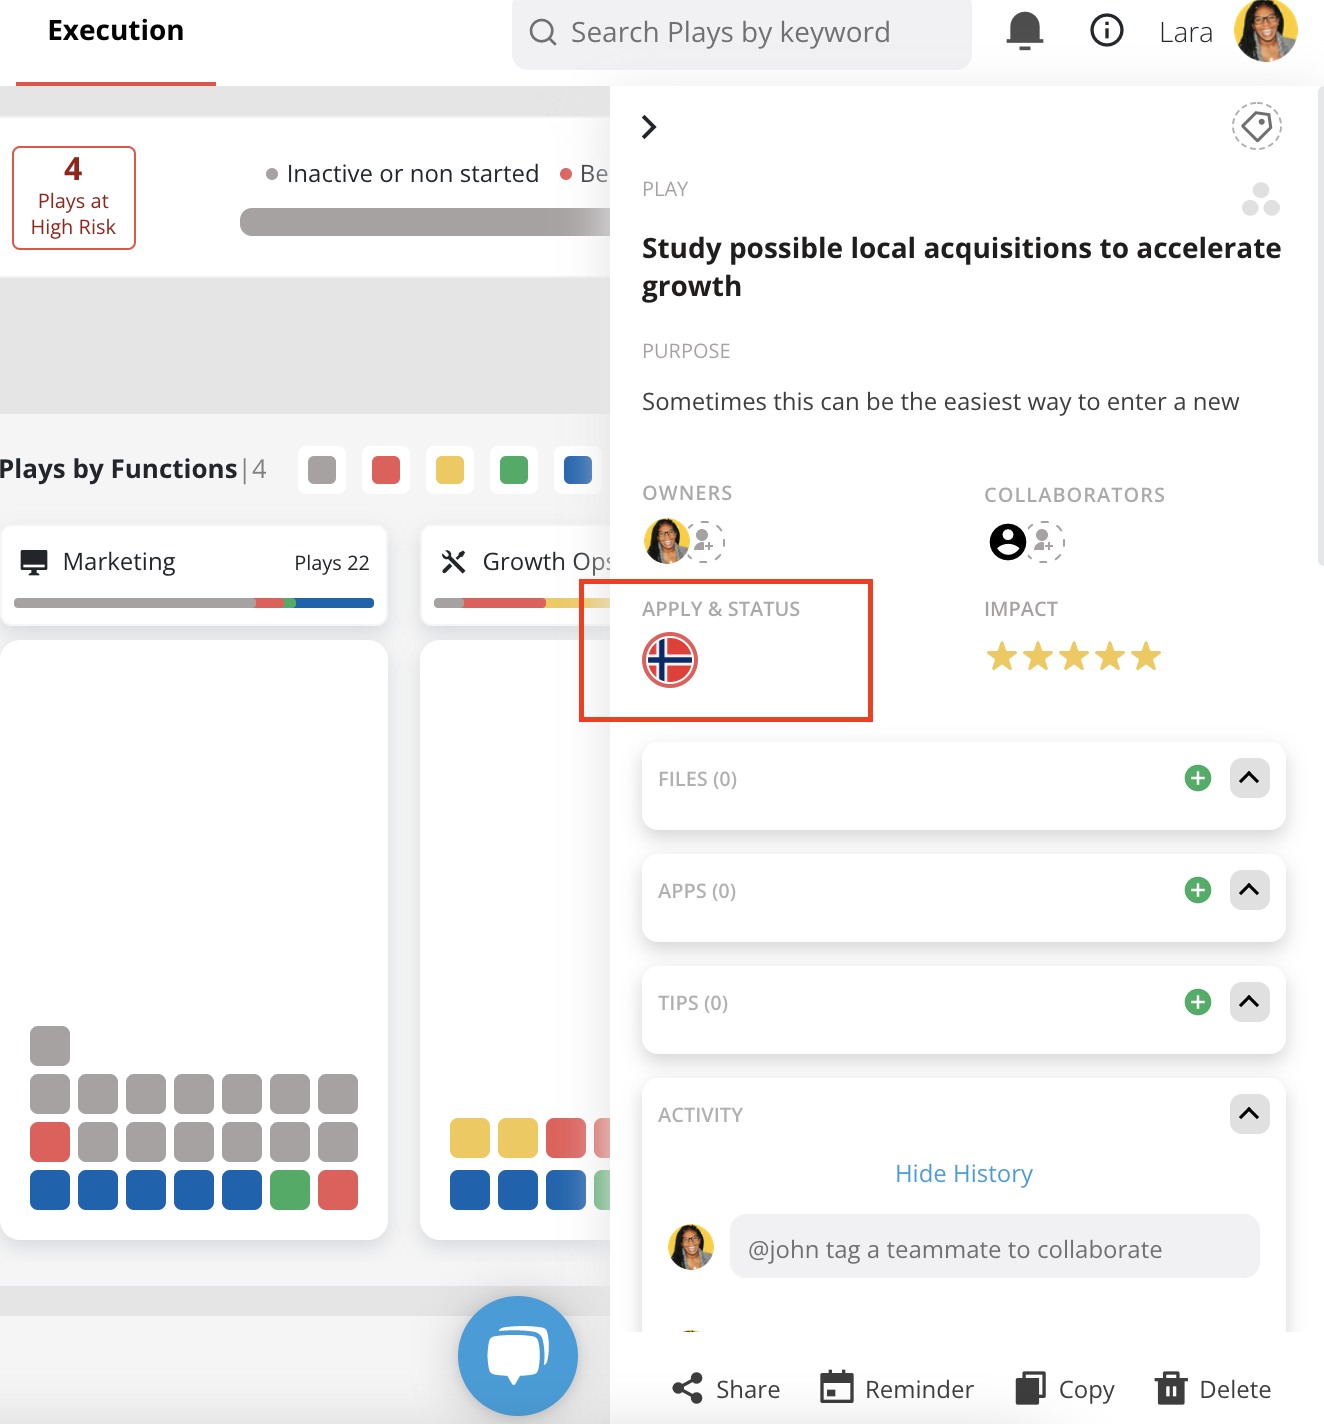Add an app with the green plus
The image size is (1324, 1424).
click(1197, 890)
